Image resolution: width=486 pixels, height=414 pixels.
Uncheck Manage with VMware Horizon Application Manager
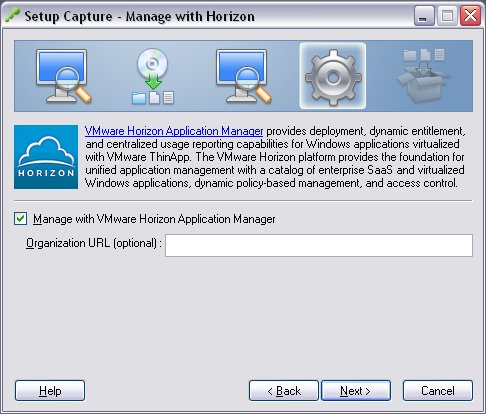[20, 219]
